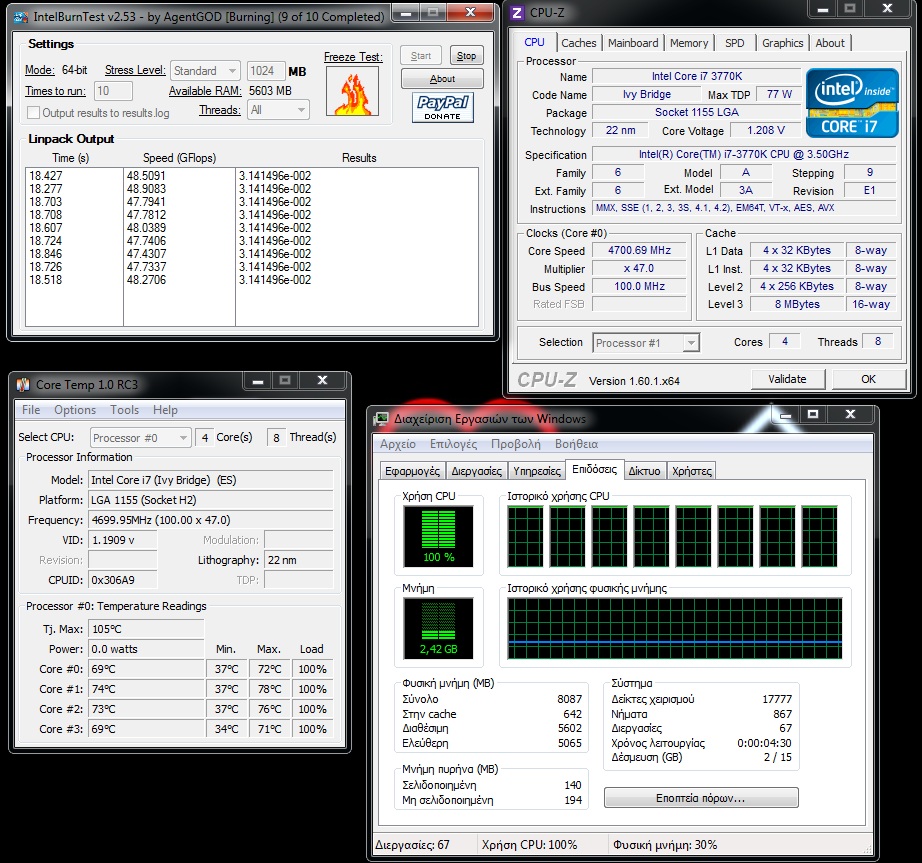Switch to the Χρήστες tab
The height and width of the screenshot is (863, 922).
click(692, 471)
